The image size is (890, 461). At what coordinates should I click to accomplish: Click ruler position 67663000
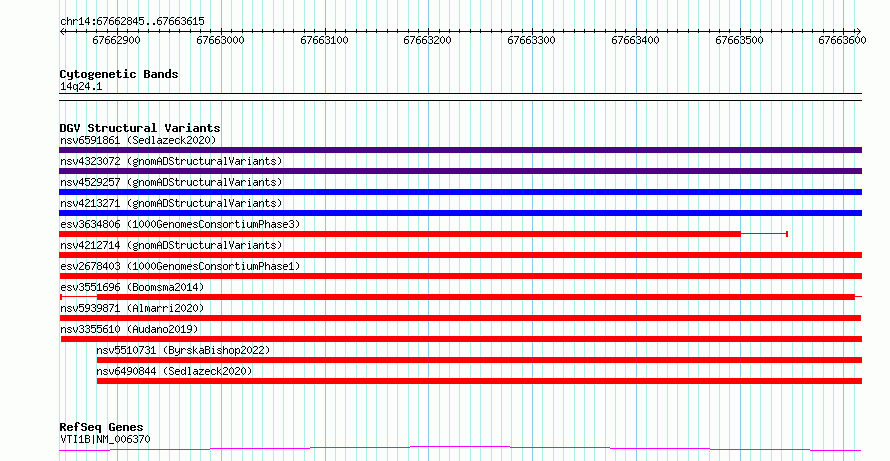[x=220, y=40]
